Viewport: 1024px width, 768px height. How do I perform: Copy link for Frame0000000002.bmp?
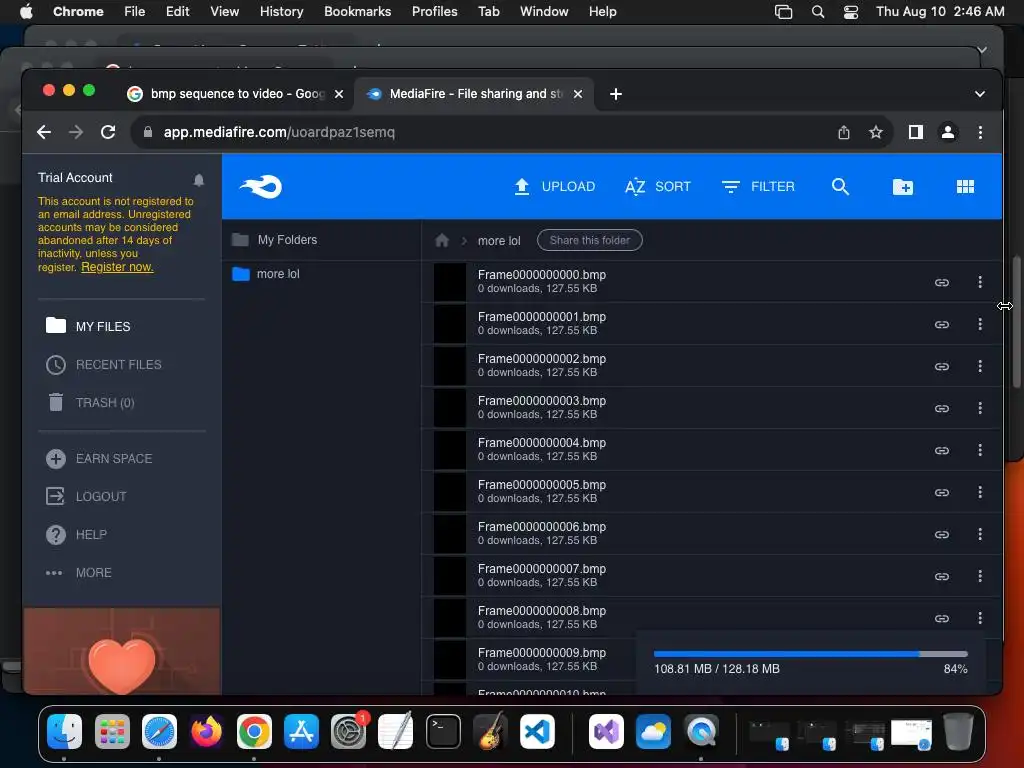point(941,366)
